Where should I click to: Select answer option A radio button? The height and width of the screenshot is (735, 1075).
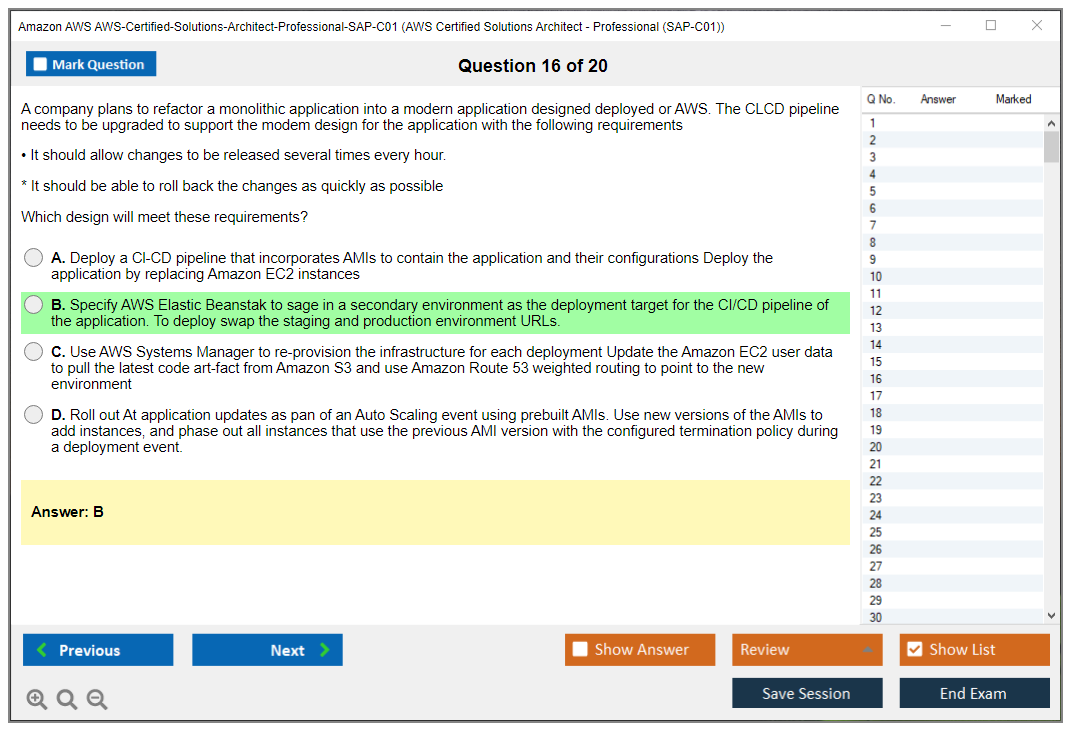coord(34,258)
